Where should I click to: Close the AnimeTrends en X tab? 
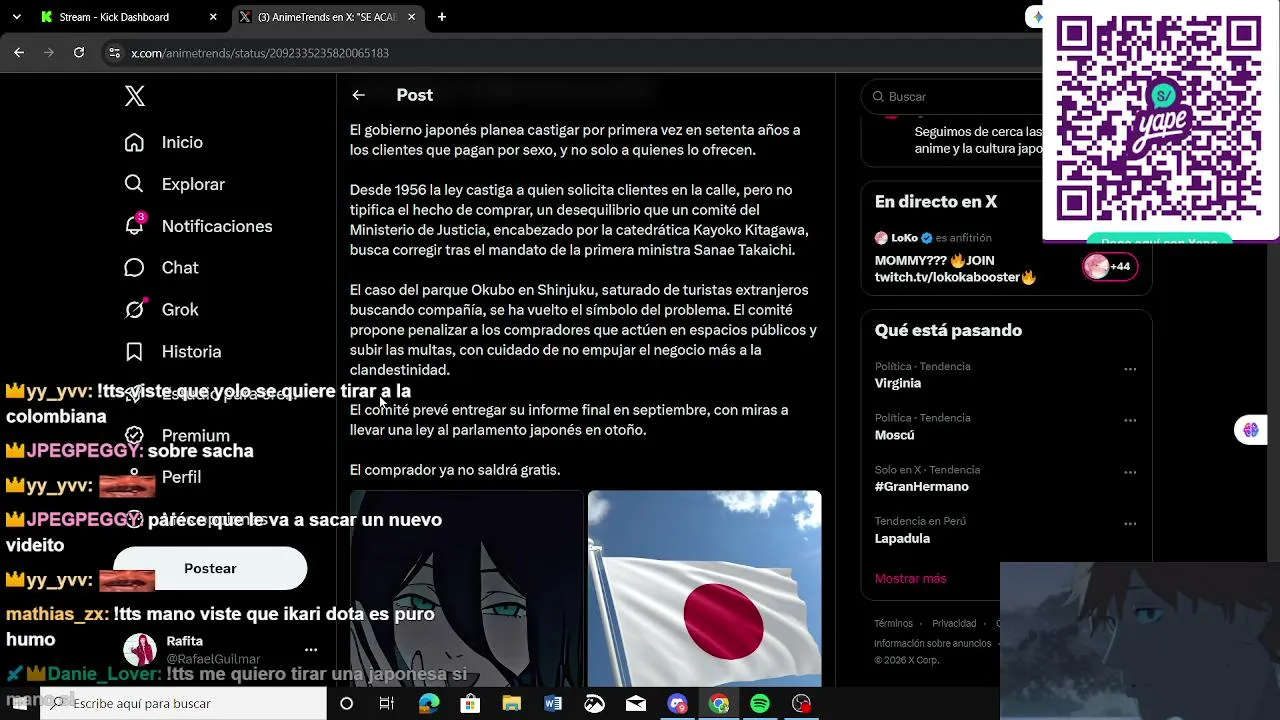pyautogui.click(x=412, y=17)
